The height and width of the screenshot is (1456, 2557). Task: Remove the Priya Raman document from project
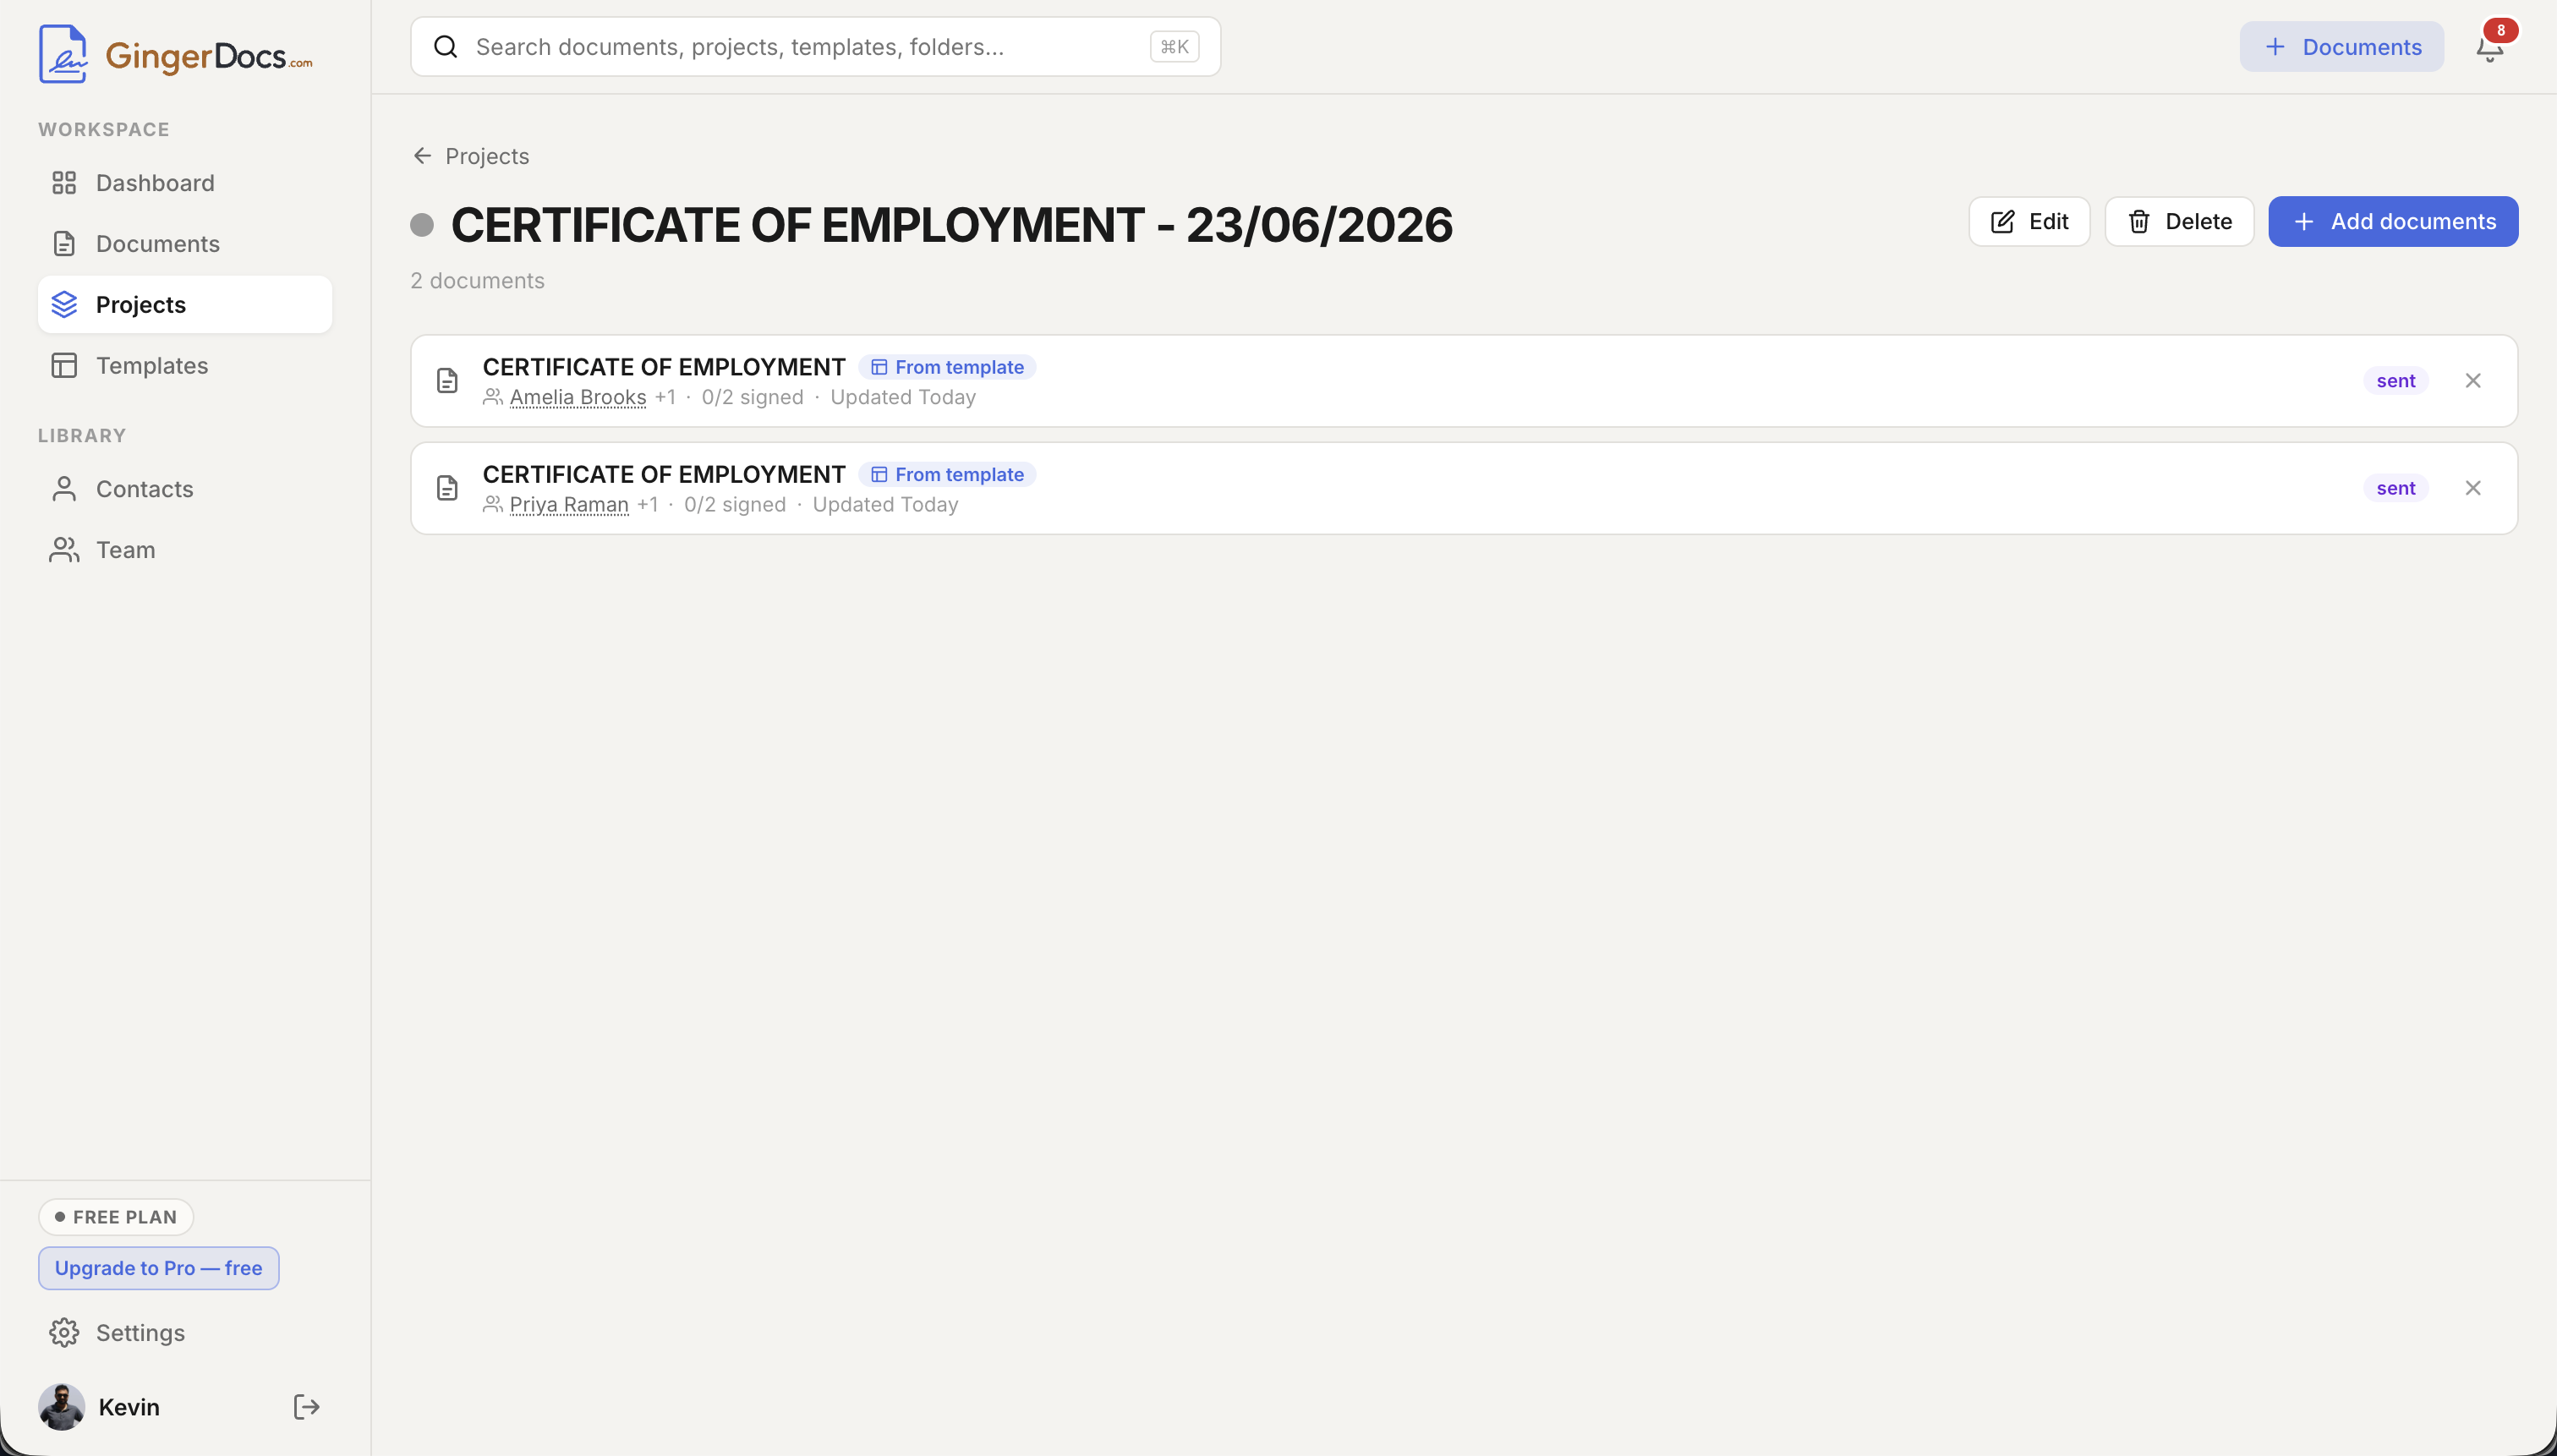point(2473,488)
